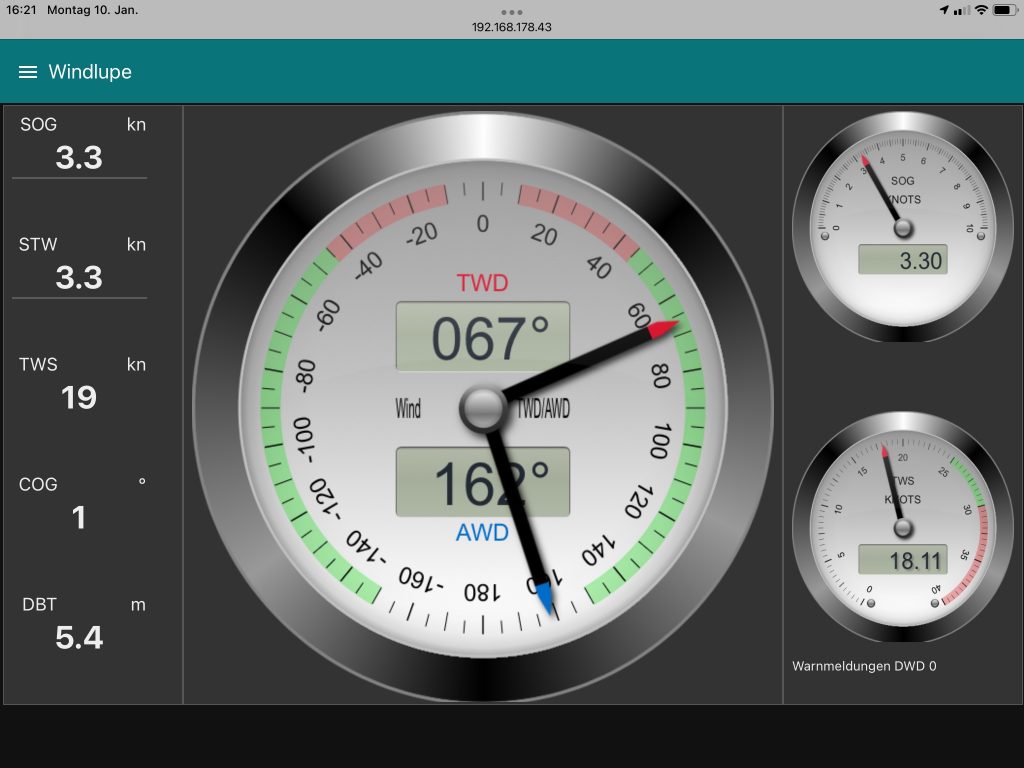
Task: Tap the DBT 5.4 m depth readout
Action: (79, 637)
